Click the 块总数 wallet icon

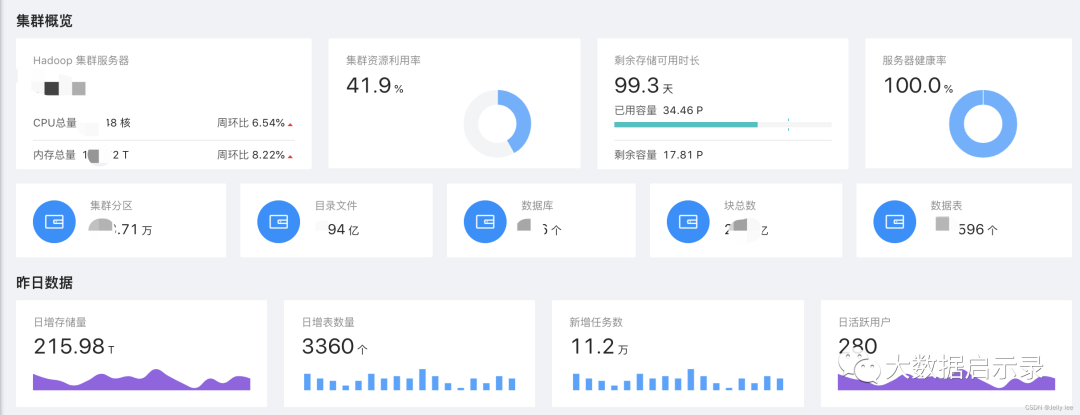pyautogui.click(x=689, y=222)
